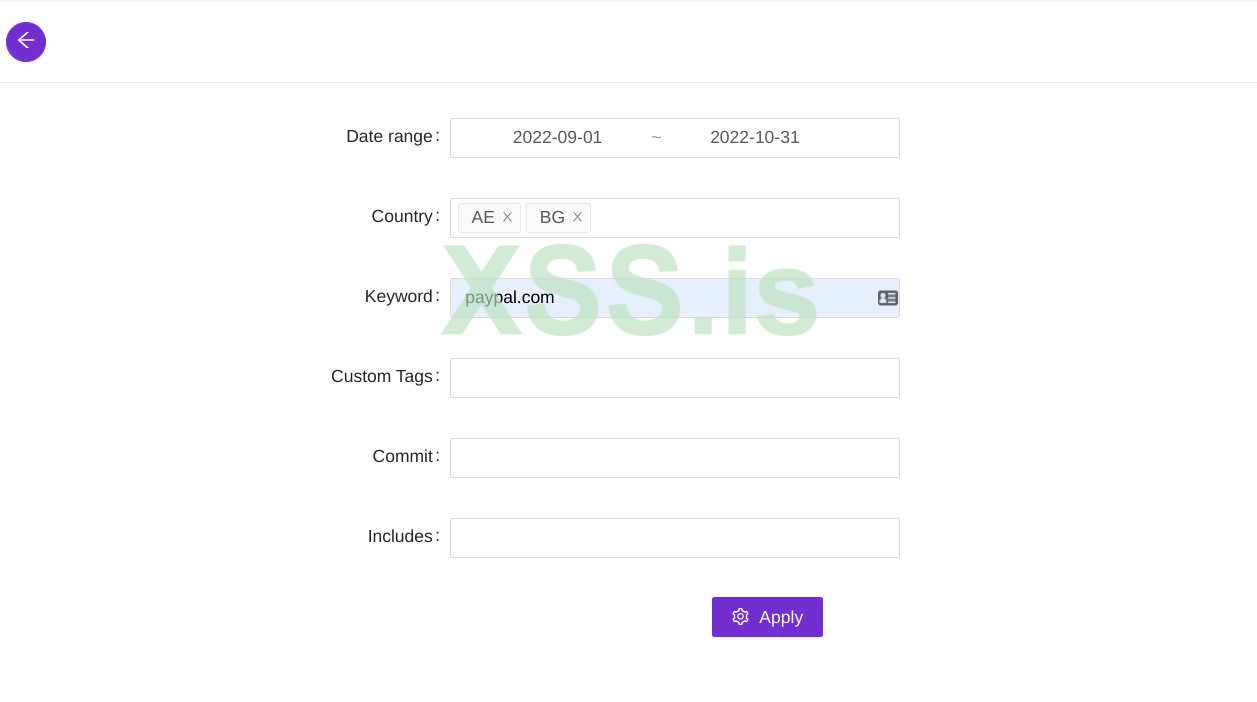Click the Date range label
Screen dimensions: 1257x702
coord(389,136)
